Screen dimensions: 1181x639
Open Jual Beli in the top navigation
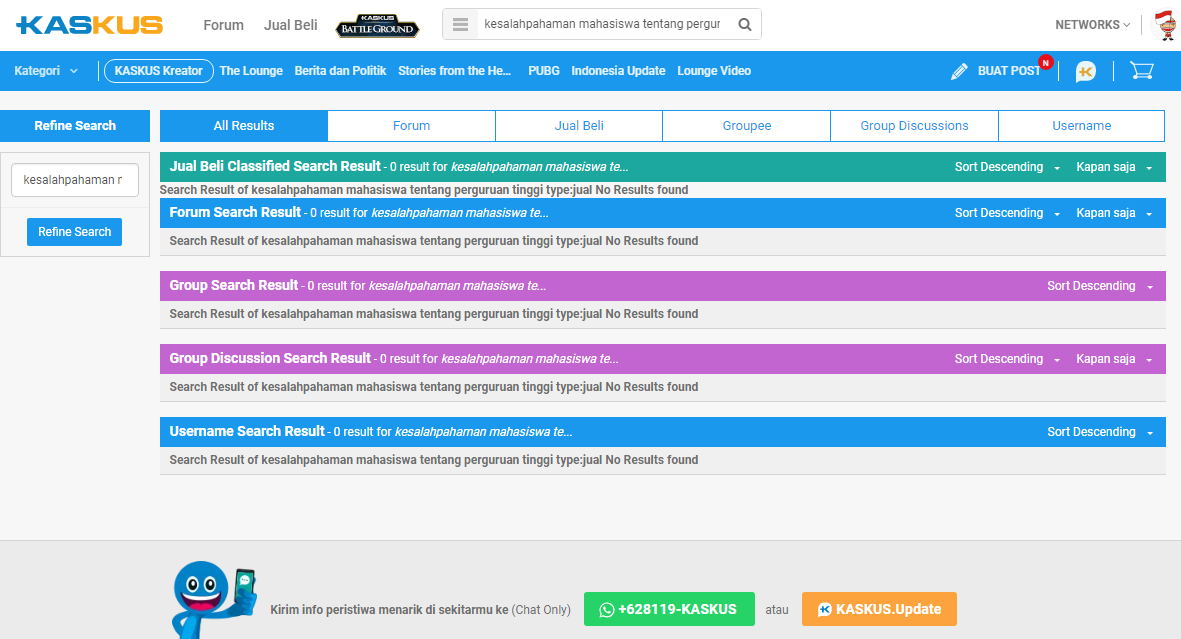click(291, 25)
